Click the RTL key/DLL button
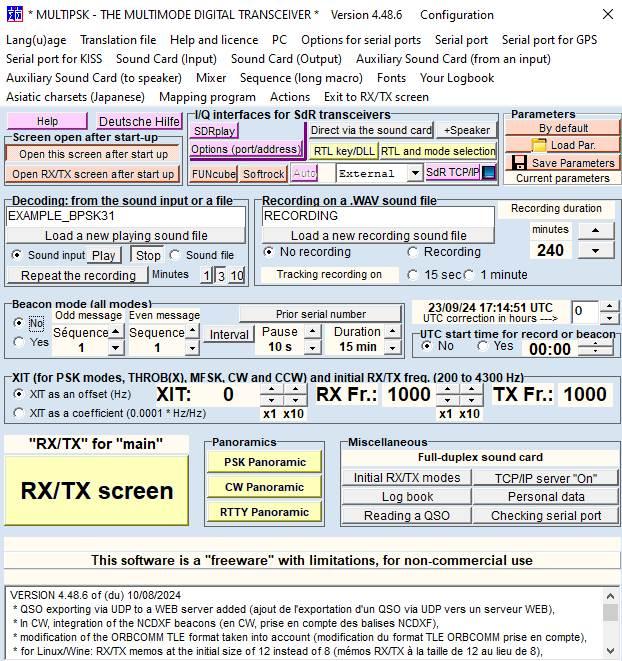 coord(344,151)
